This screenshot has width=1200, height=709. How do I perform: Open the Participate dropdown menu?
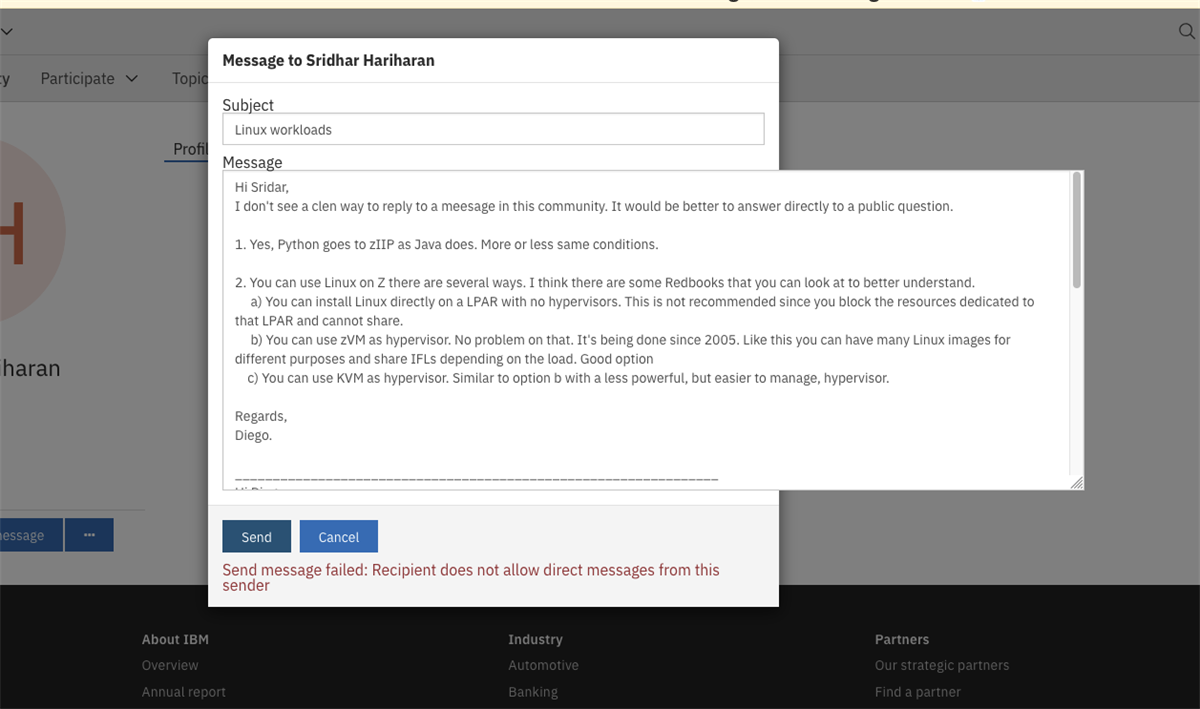point(89,78)
